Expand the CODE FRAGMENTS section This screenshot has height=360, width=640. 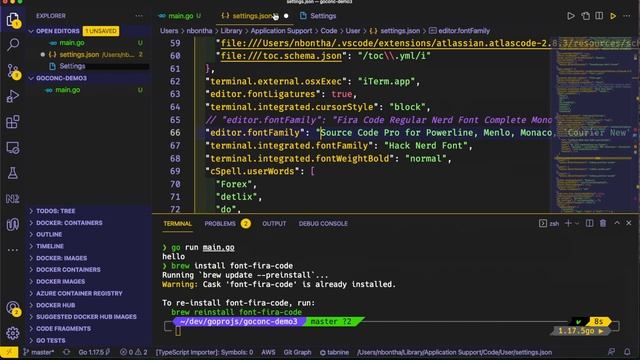pos(63,329)
